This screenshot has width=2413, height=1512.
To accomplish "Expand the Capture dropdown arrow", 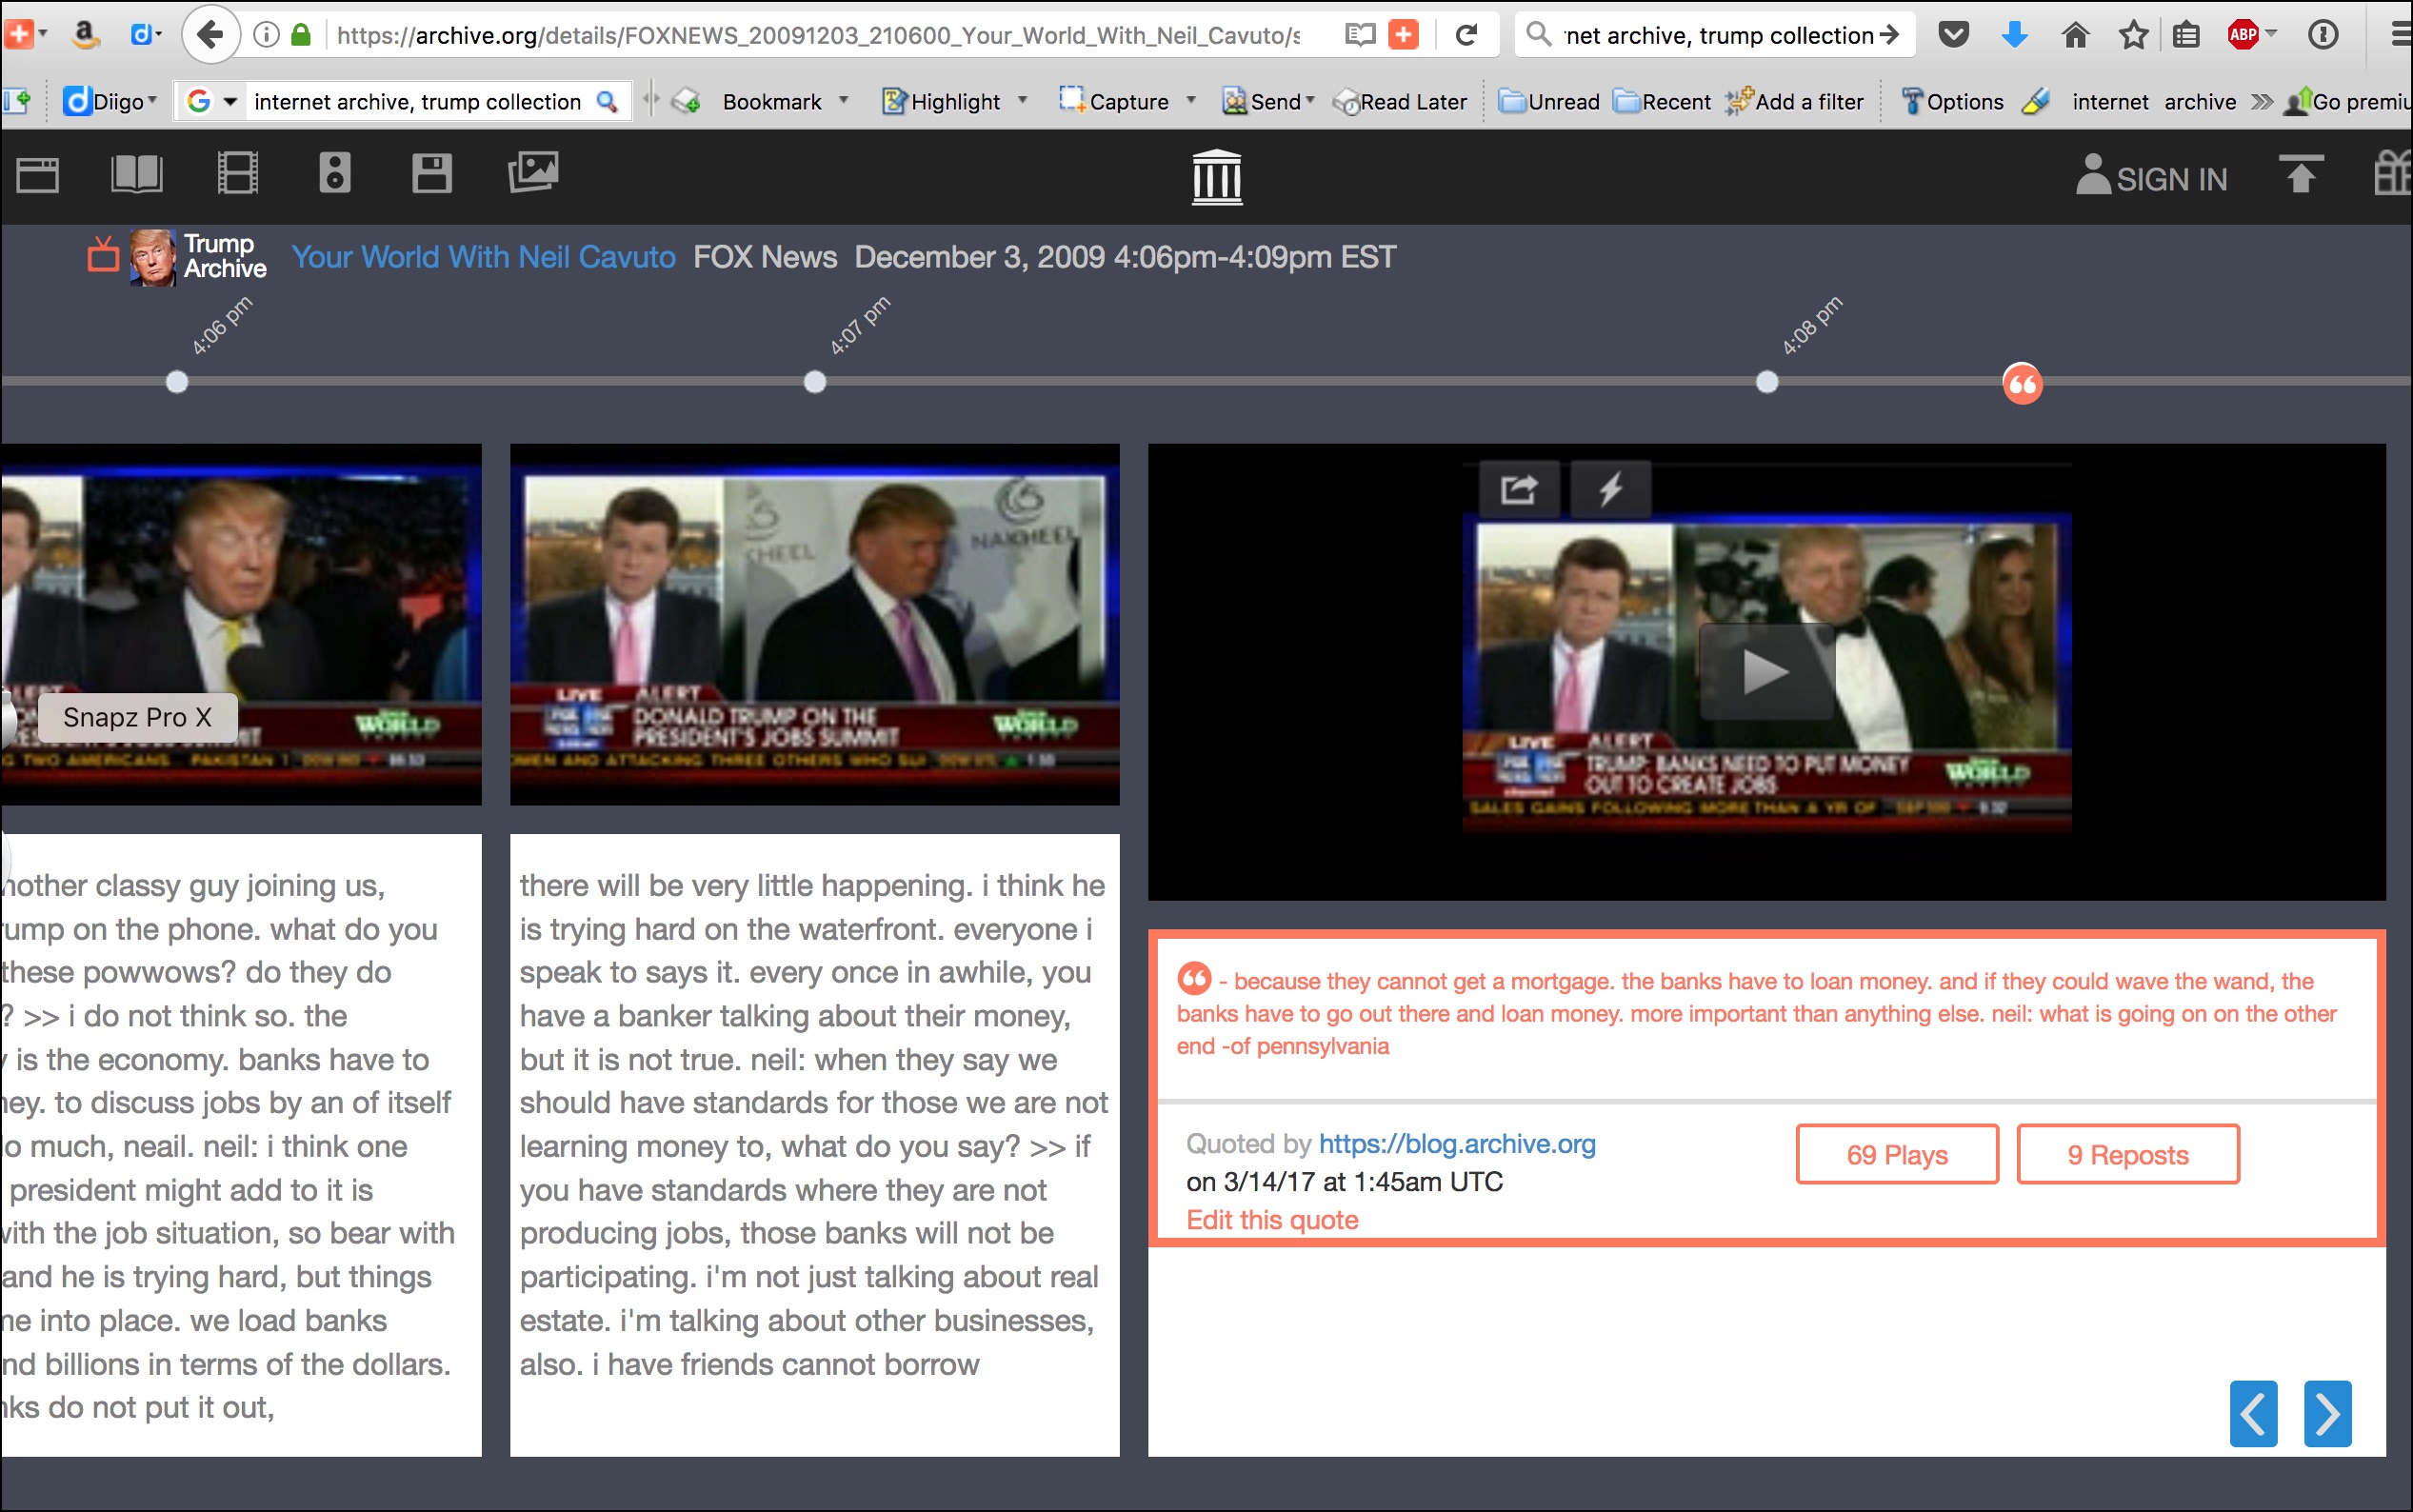I will pos(1191,100).
